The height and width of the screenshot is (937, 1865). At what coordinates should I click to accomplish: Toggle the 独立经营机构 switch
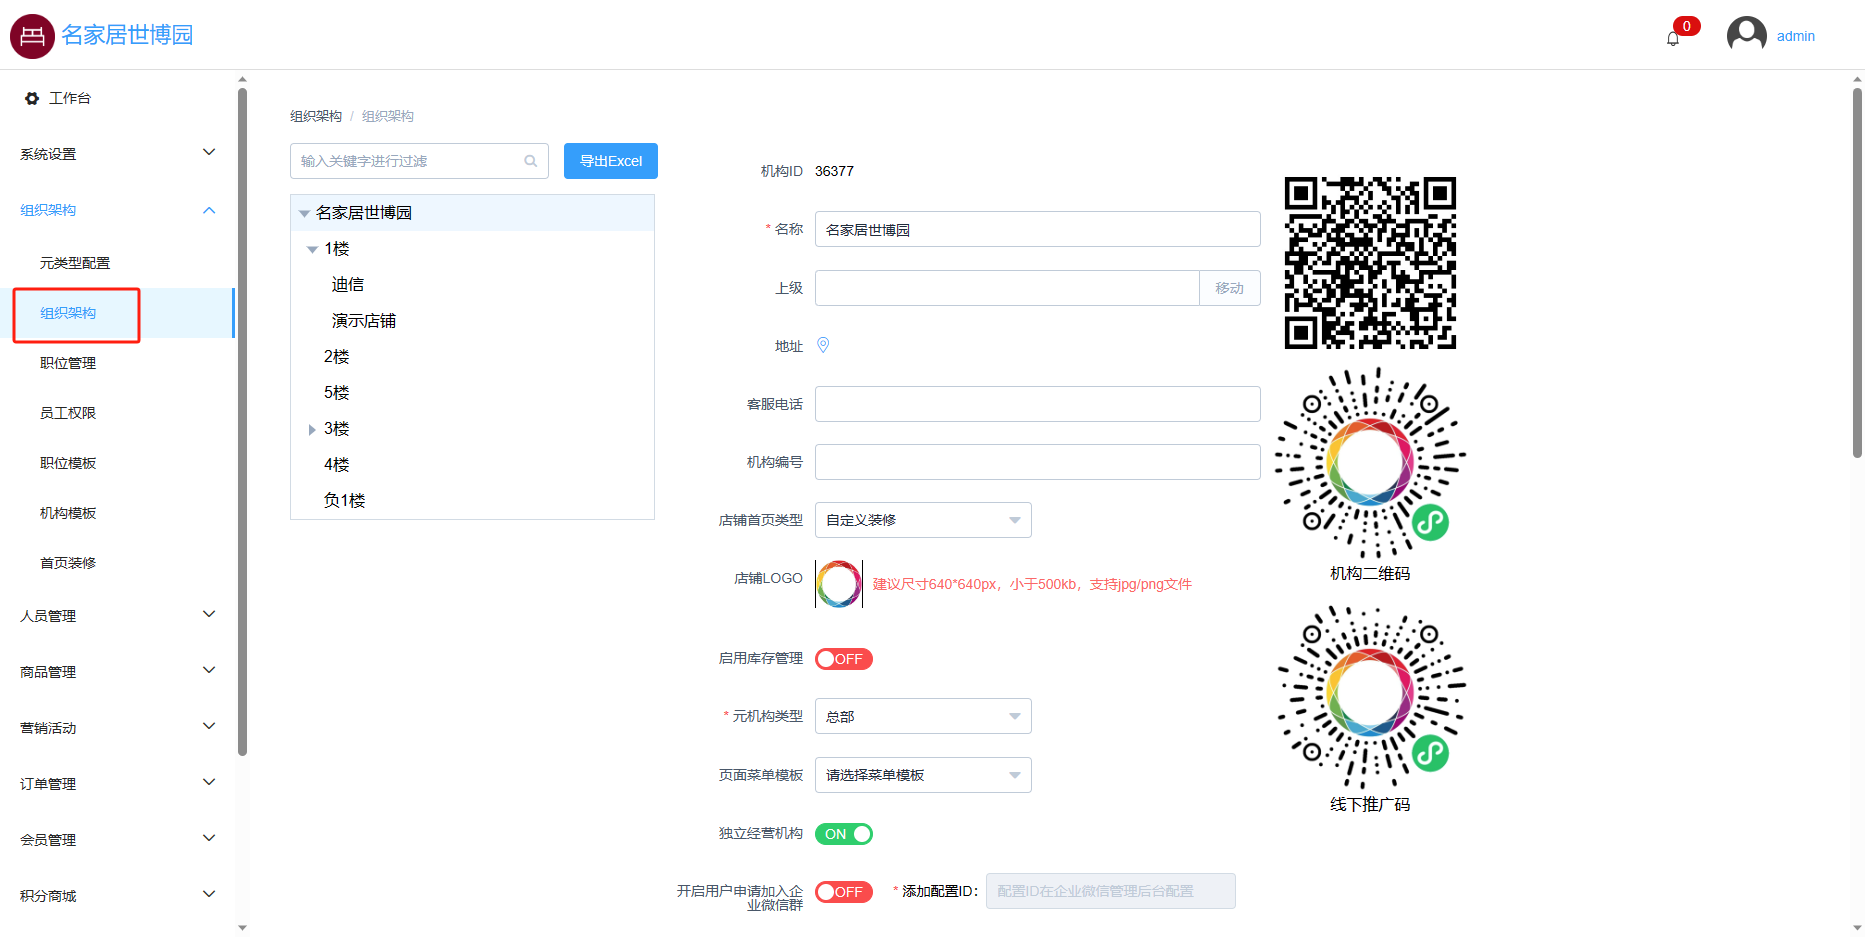[844, 834]
